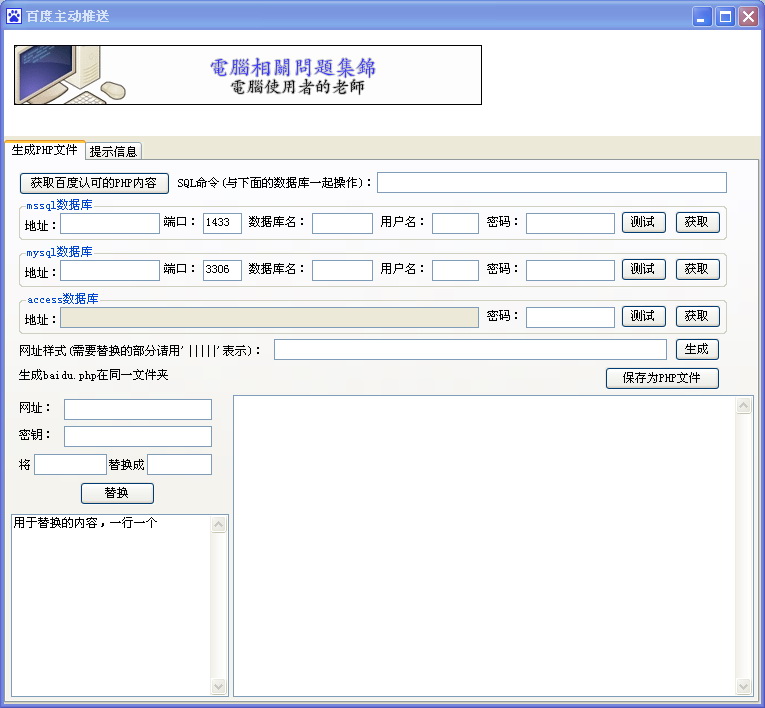This screenshot has width=765, height=708.
Task: Click the mysql数据库 group label
Action: click(x=59, y=252)
